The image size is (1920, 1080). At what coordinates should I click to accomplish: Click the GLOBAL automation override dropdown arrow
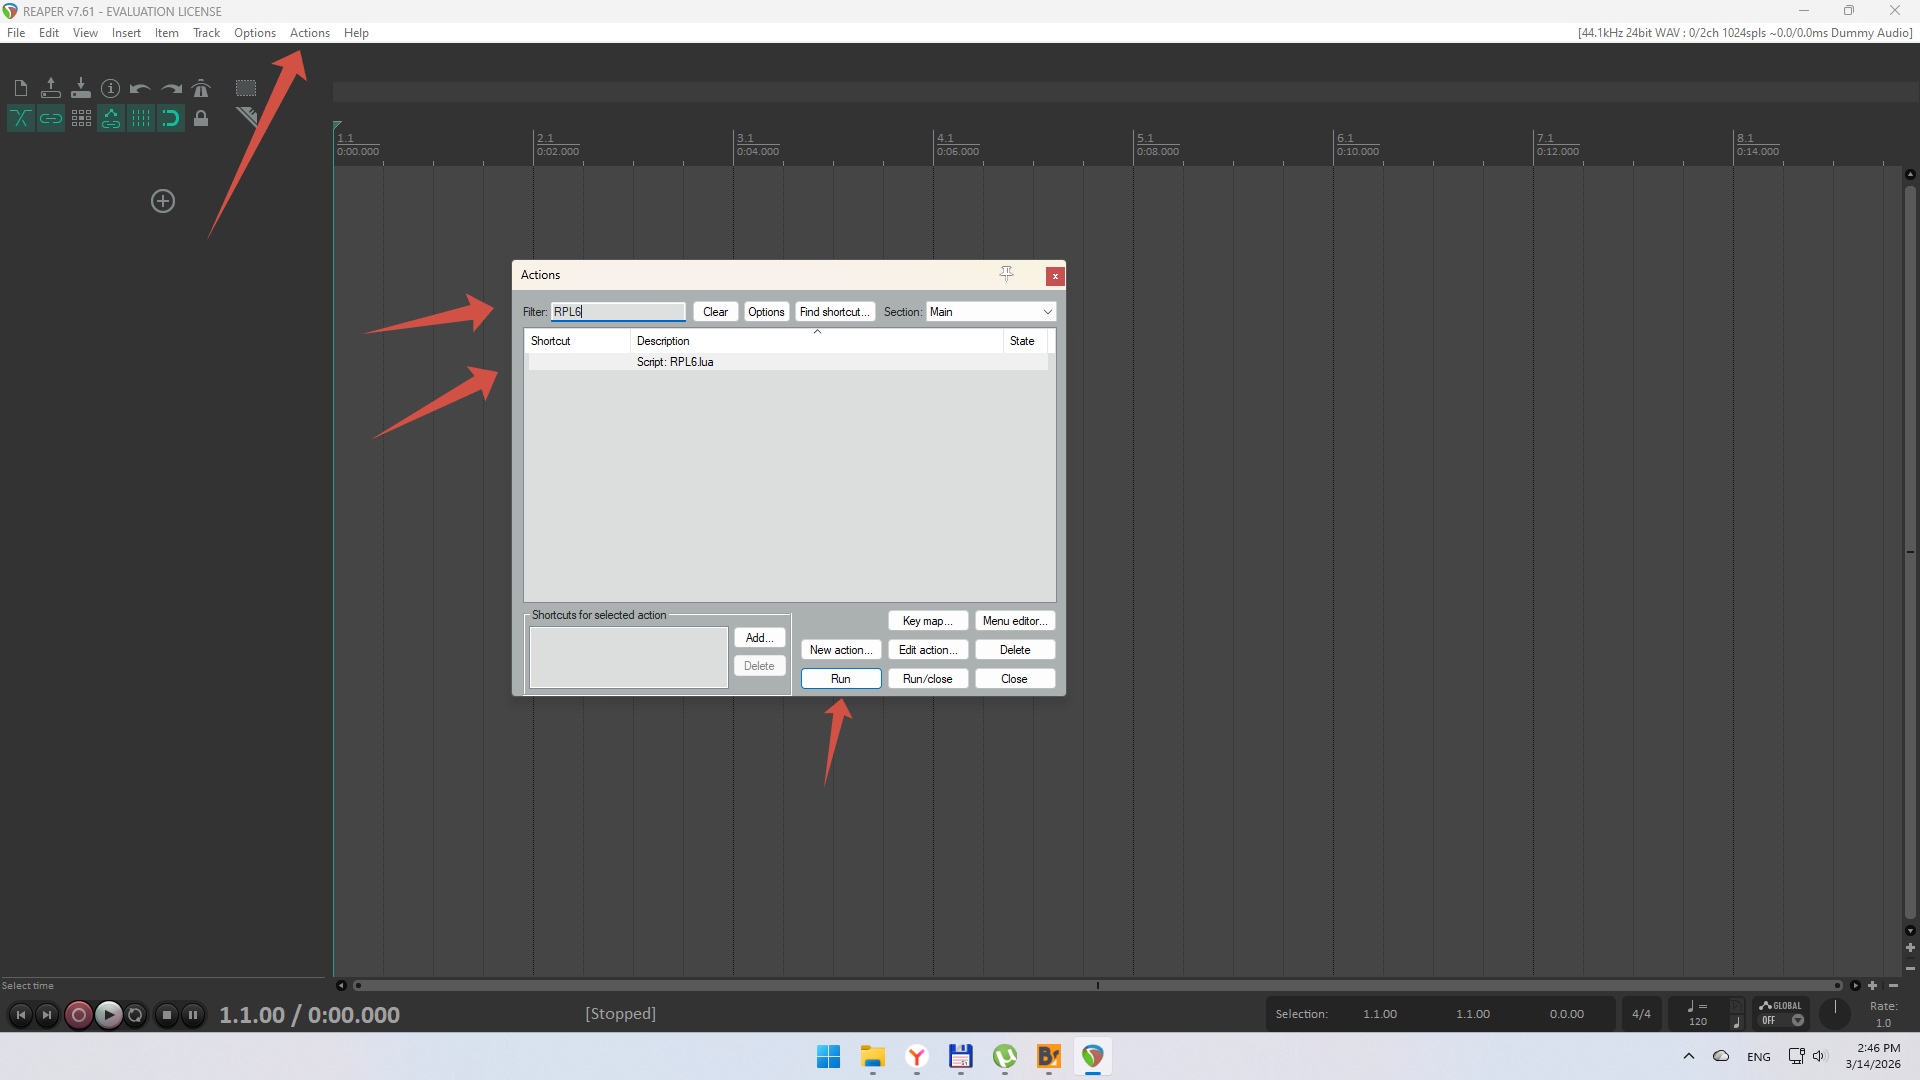[1798, 1021]
